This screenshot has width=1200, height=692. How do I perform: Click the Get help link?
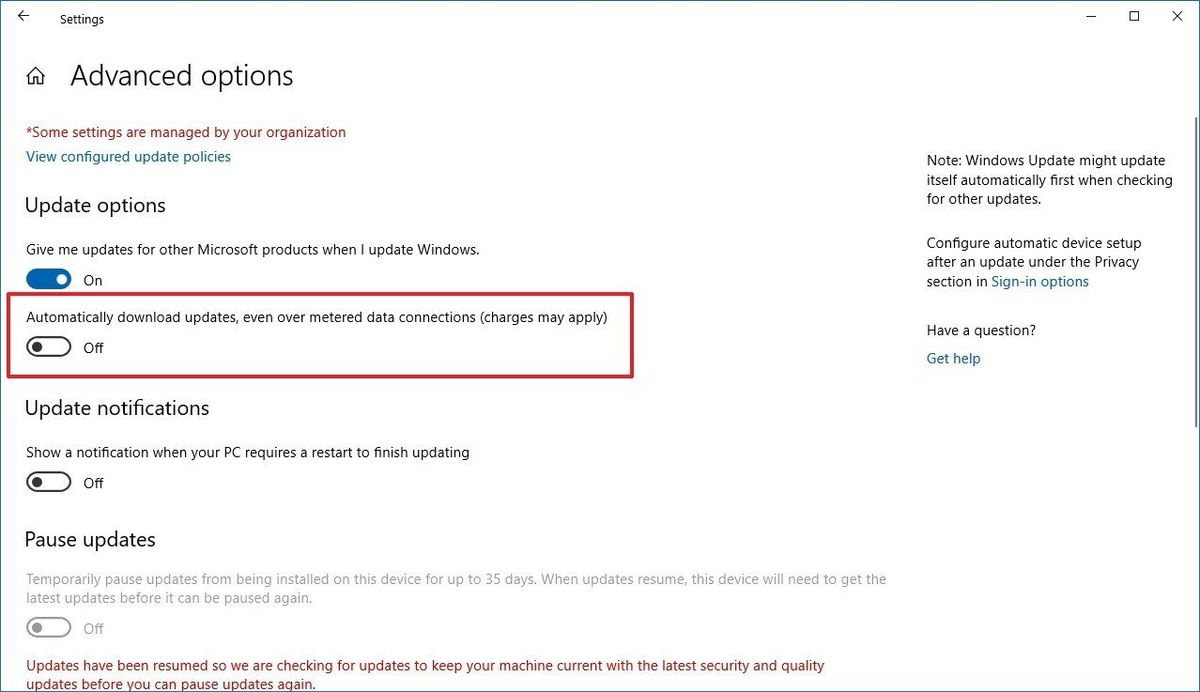coord(952,358)
